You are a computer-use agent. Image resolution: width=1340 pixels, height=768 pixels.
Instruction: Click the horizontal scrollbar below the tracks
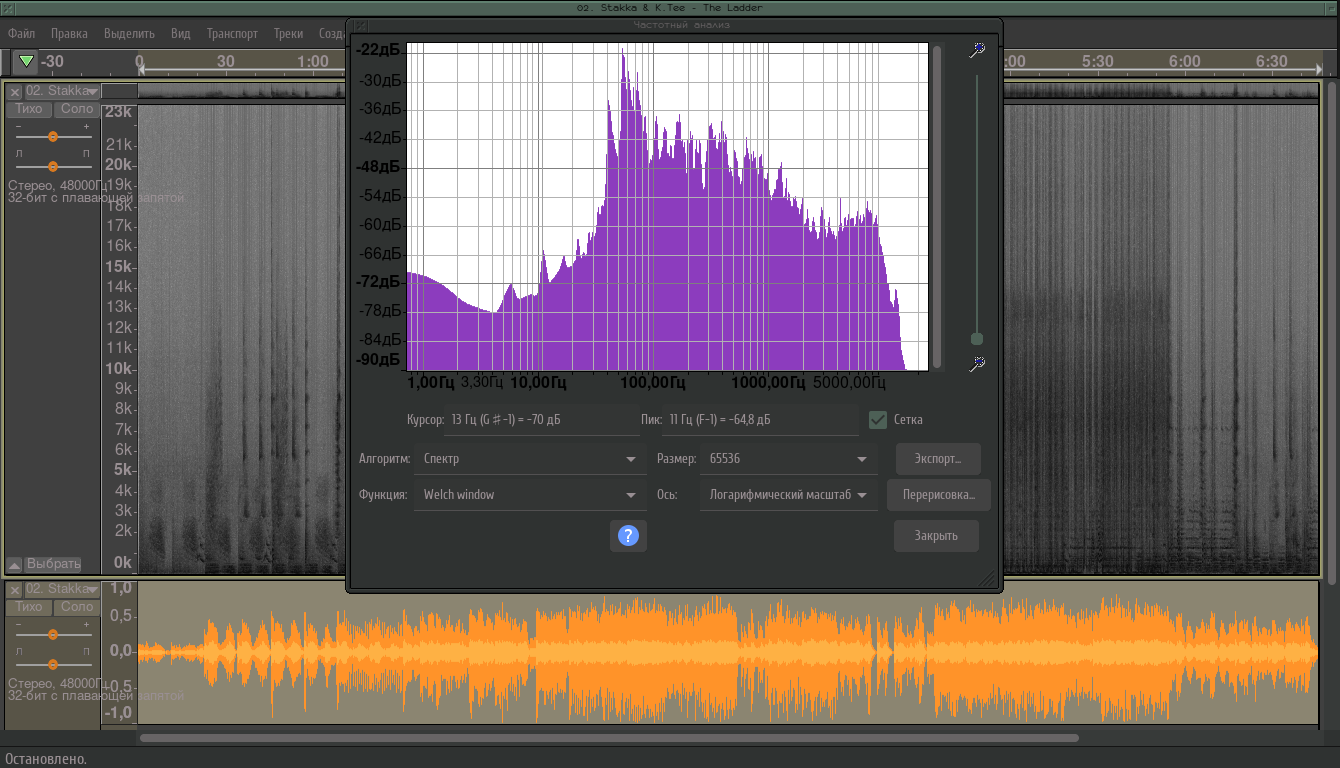click(609, 738)
